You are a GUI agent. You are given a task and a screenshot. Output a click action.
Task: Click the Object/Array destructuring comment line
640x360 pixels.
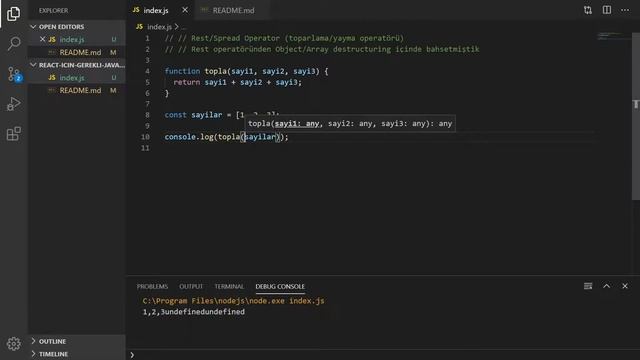pyautogui.click(x=322, y=49)
